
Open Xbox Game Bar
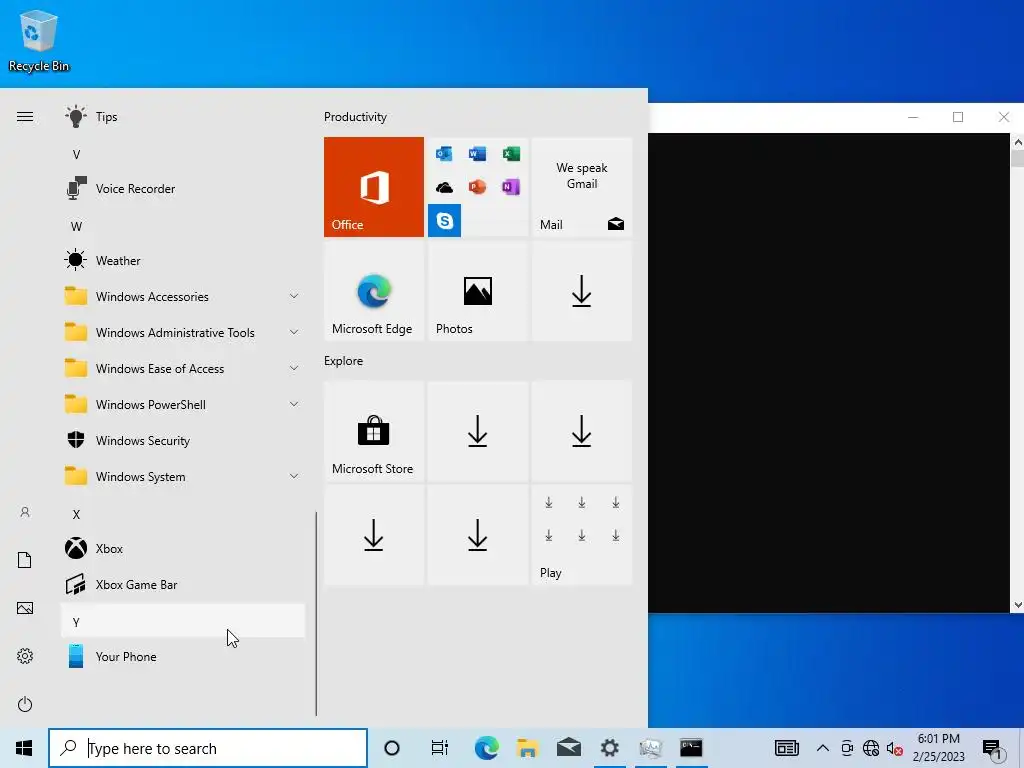pos(183,584)
